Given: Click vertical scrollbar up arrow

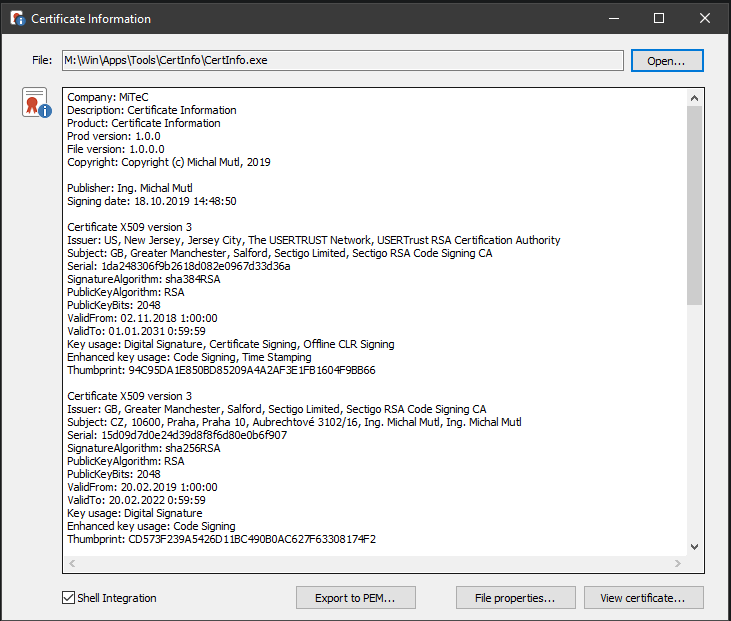Looking at the screenshot, I should (x=694, y=98).
